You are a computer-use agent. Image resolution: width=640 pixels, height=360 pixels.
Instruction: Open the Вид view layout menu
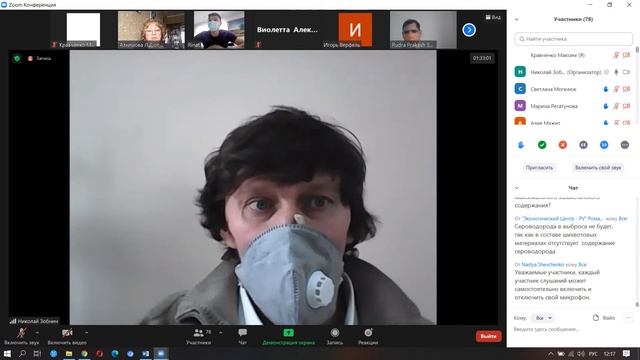493,17
